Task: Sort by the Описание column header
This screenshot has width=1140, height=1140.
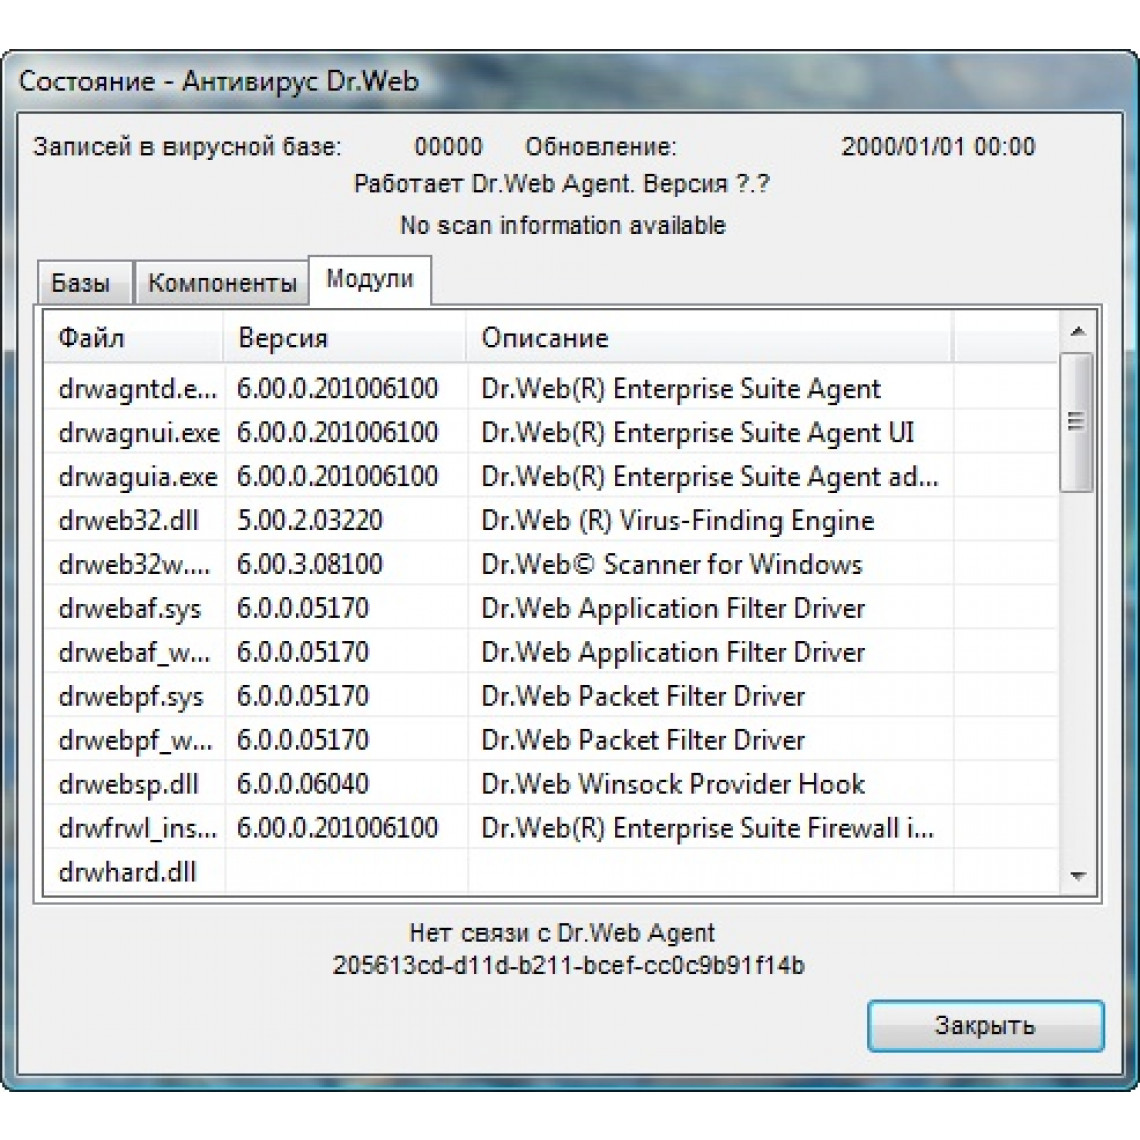Action: (x=710, y=338)
